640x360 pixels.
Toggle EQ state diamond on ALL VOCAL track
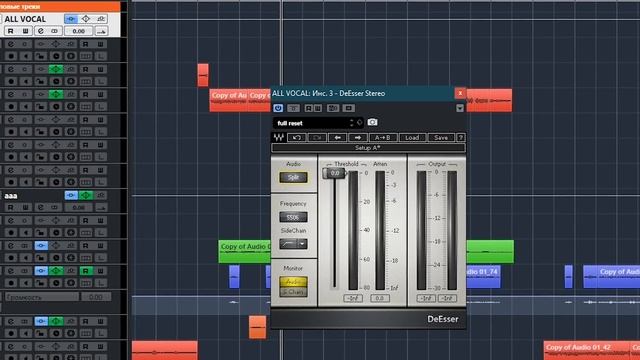coord(86,19)
